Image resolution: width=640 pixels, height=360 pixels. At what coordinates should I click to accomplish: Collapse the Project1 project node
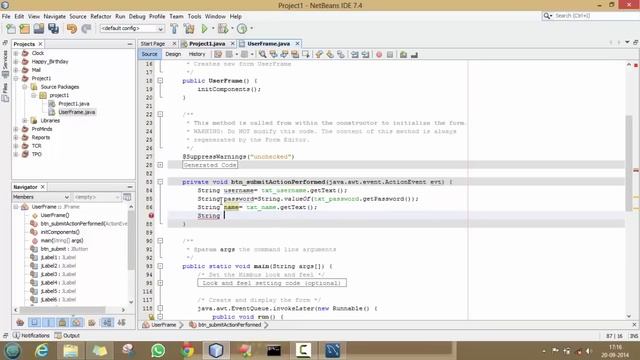pos(16,78)
